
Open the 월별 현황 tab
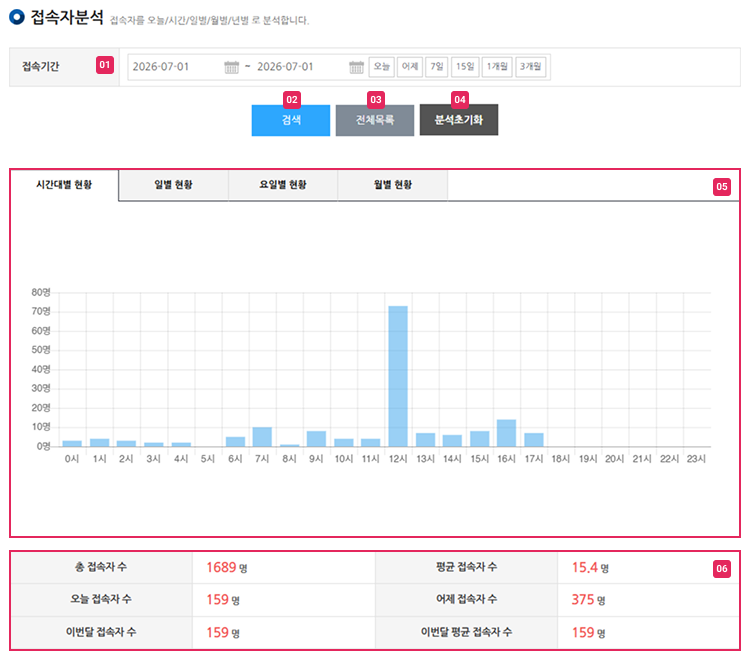click(x=393, y=185)
